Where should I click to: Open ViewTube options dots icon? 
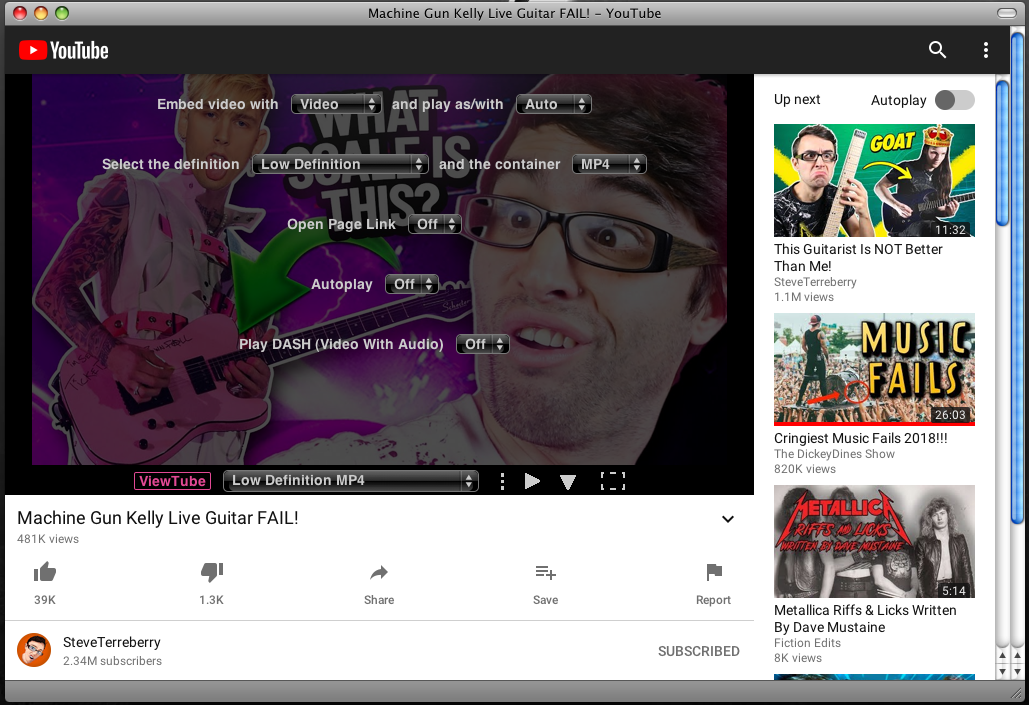[502, 481]
